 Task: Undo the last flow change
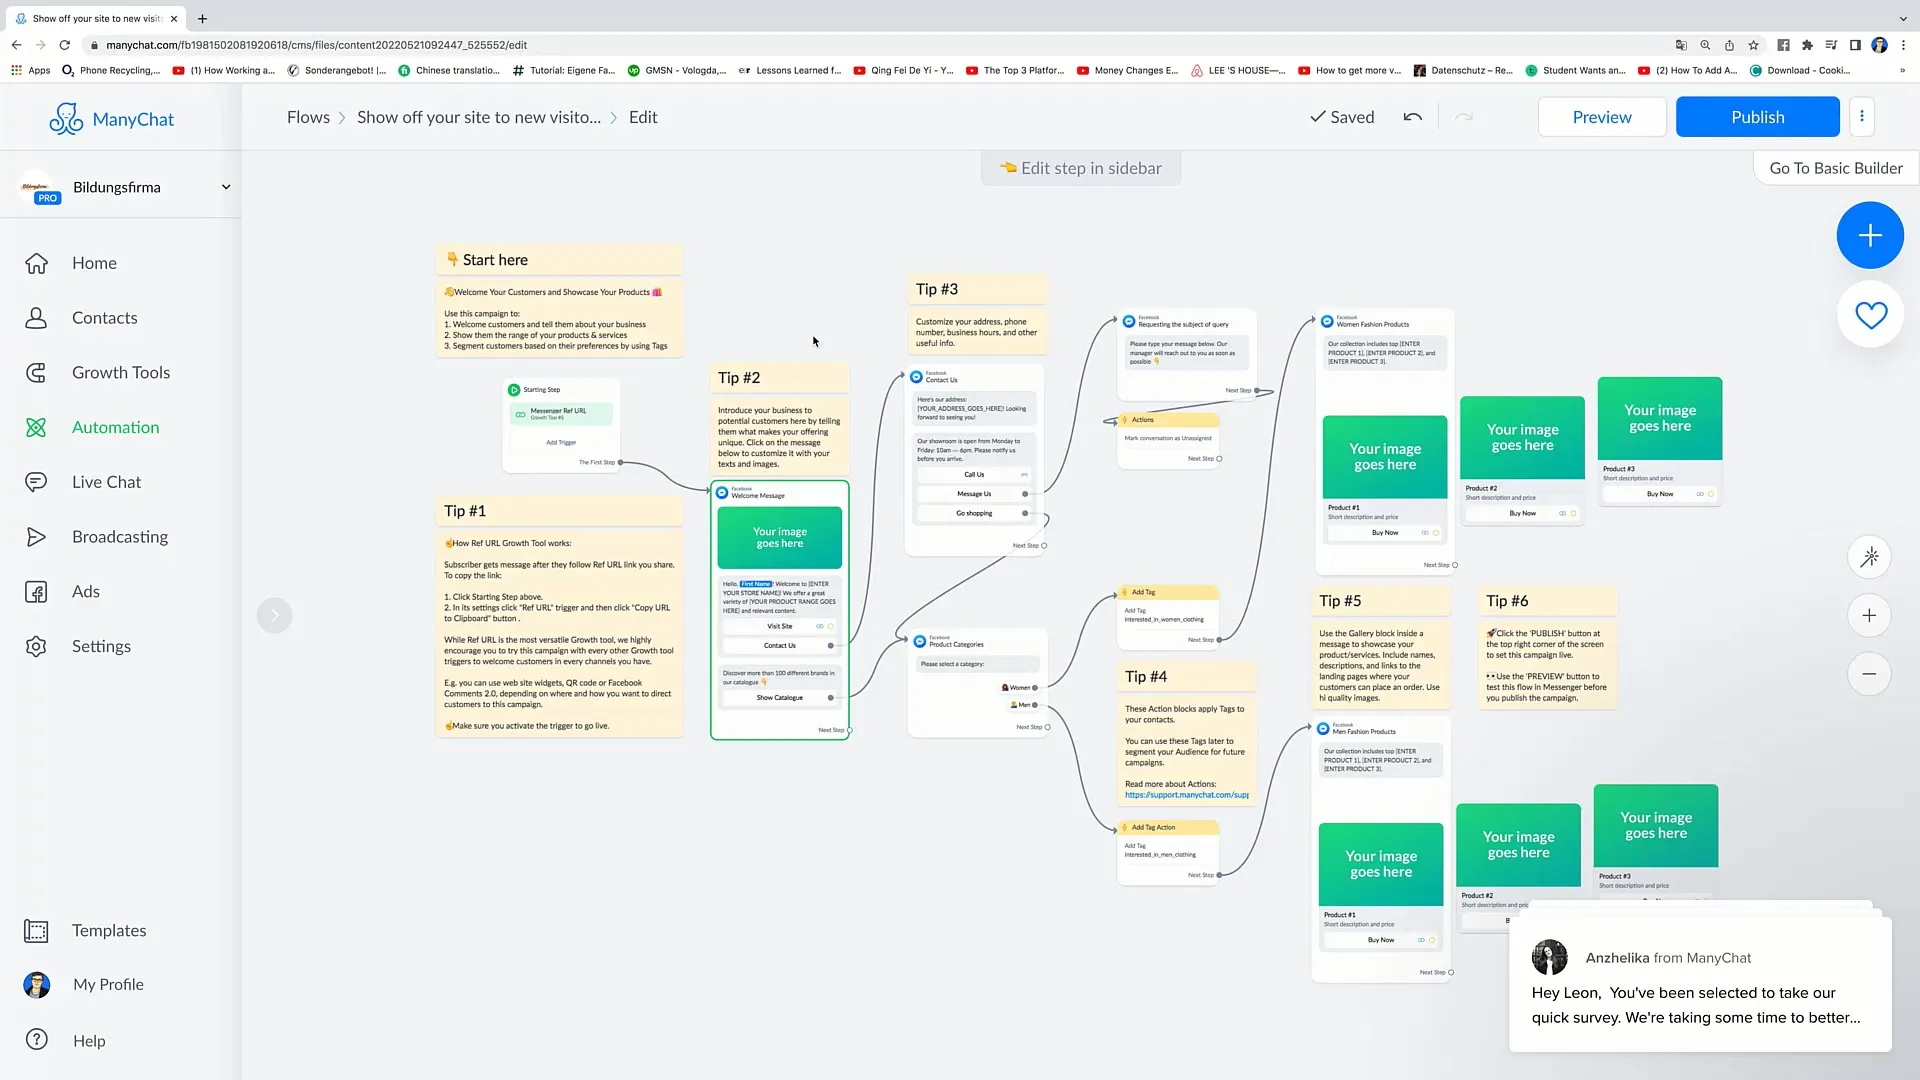(1412, 117)
